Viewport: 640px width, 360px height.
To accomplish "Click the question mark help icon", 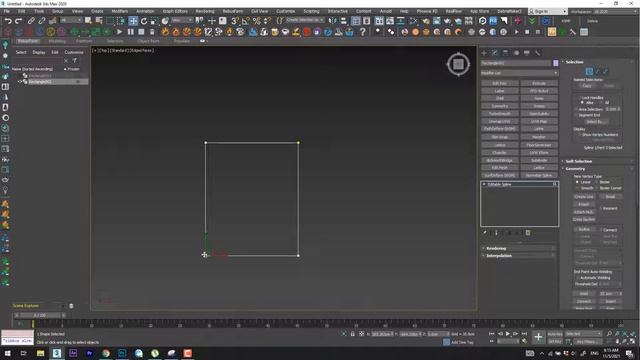I will pyautogui.click(x=362, y=32).
